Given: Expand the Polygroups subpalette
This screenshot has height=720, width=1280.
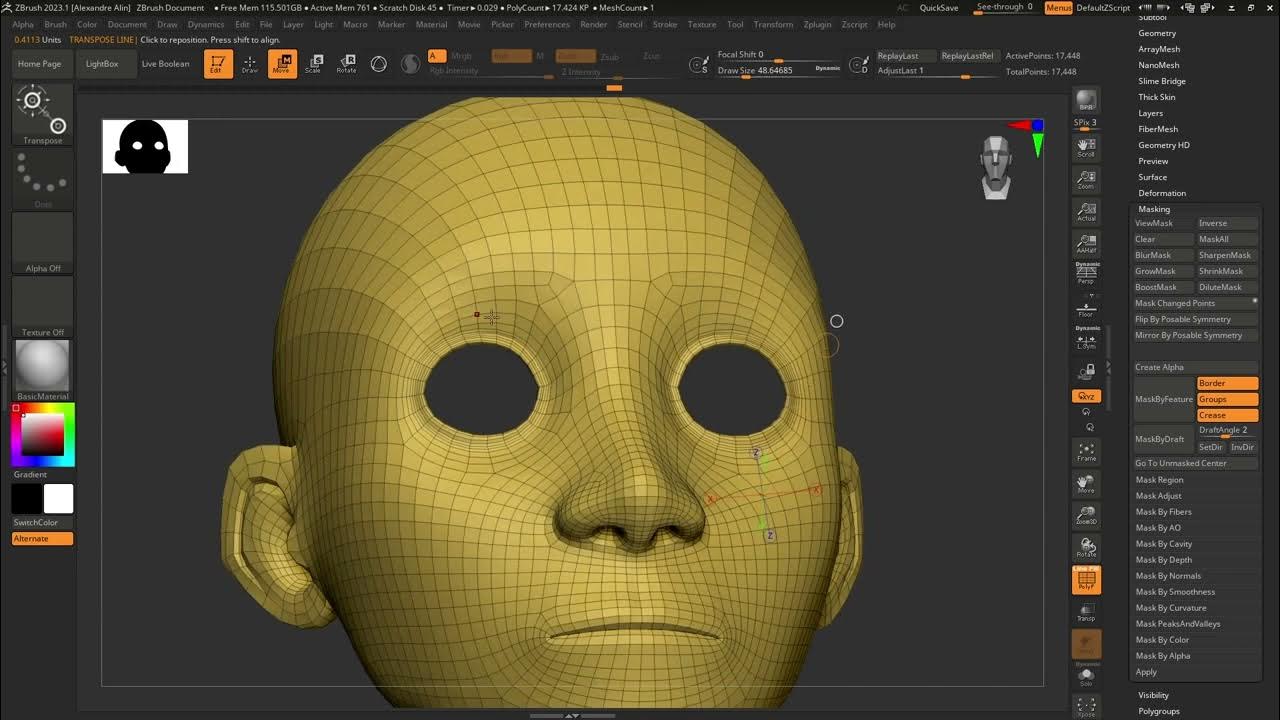Looking at the screenshot, I should pos(1159,711).
